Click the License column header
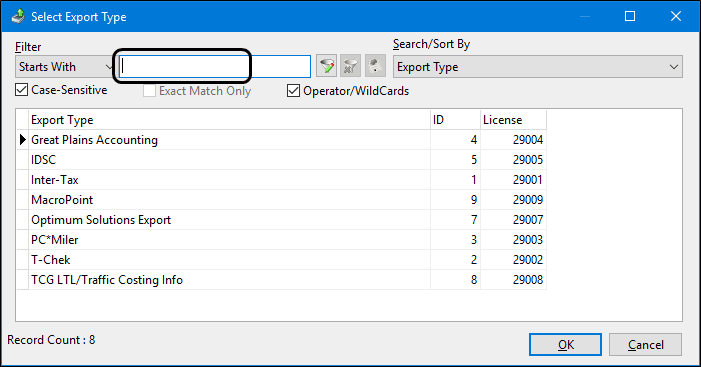The width and height of the screenshot is (701, 367). pos(513,120)
